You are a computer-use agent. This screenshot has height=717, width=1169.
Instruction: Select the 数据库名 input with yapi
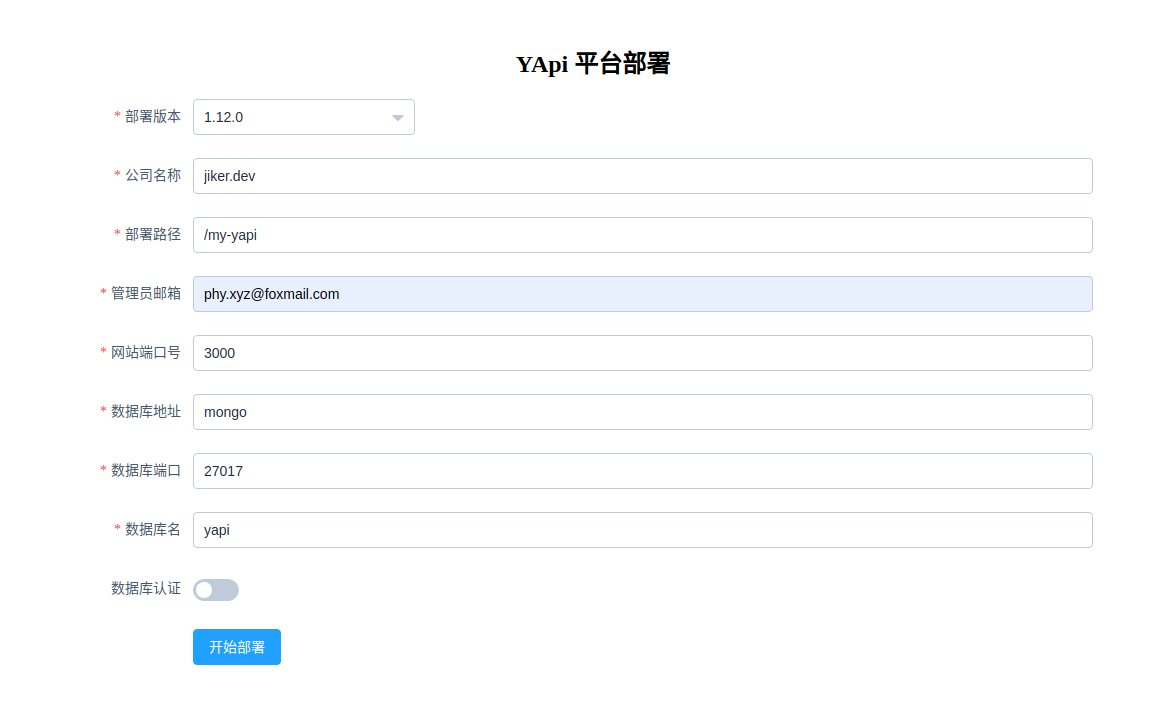click(642, 530)
